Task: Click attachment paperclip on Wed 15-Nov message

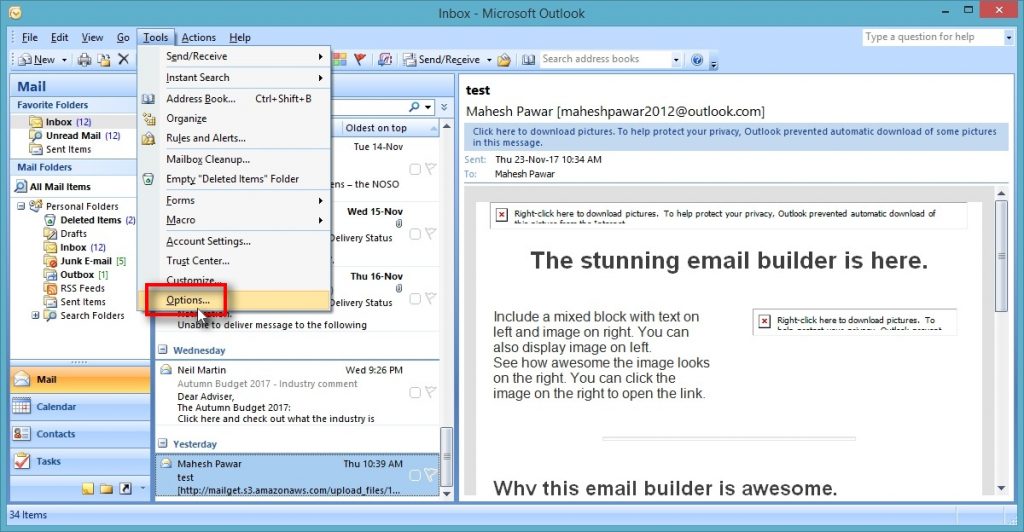Action: [x=399, y=223]
